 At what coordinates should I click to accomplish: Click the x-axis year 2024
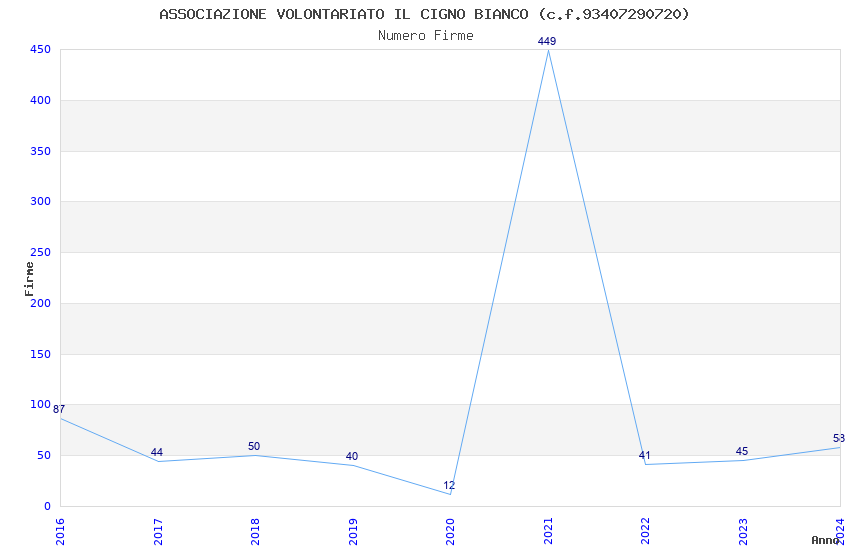tap(841, 532)
